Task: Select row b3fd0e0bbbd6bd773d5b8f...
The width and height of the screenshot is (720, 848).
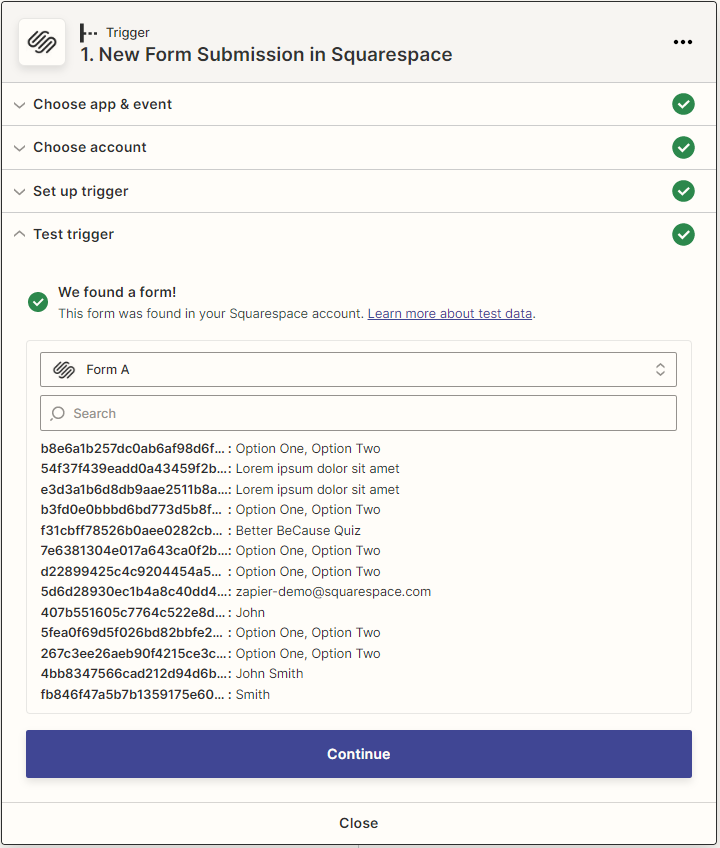Action: coord(210,510)
